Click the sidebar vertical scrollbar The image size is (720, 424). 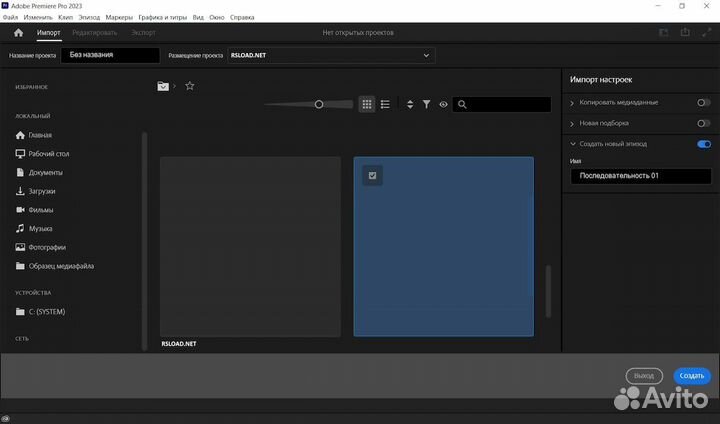click(145, 241)
